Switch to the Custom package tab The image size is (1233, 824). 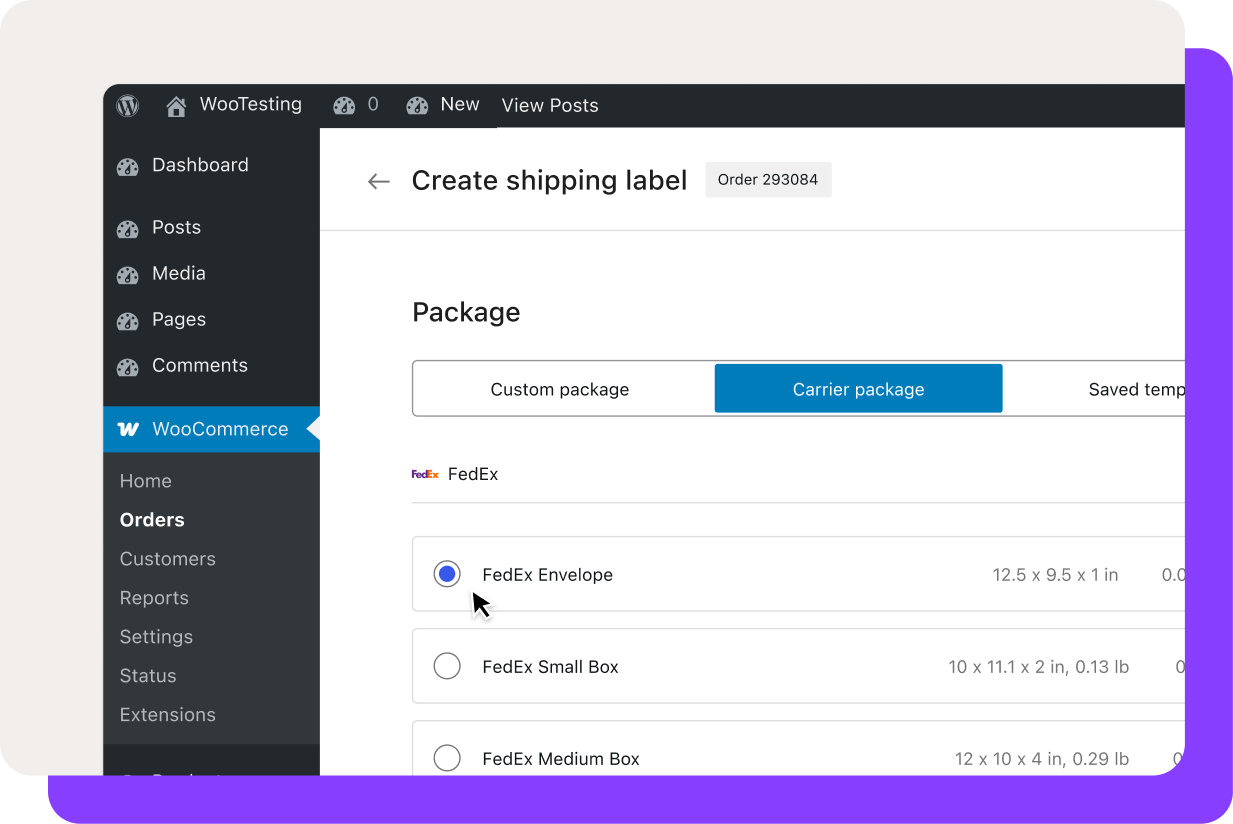tap(560, 389)
